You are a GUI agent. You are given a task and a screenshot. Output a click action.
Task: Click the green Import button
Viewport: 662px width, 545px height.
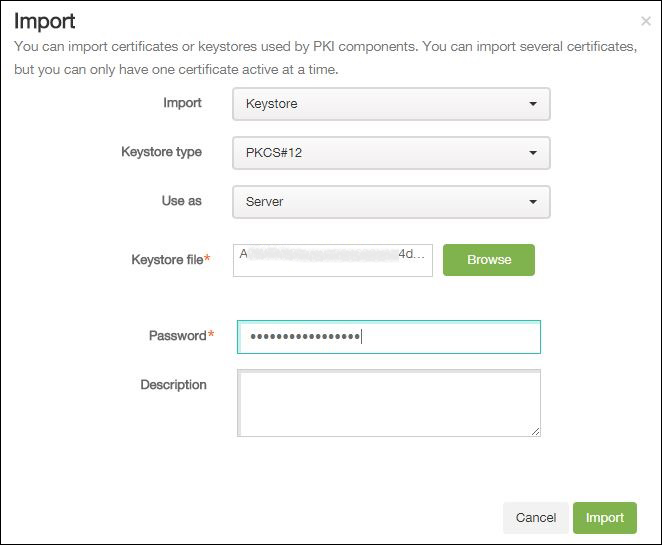click(605, 518)
